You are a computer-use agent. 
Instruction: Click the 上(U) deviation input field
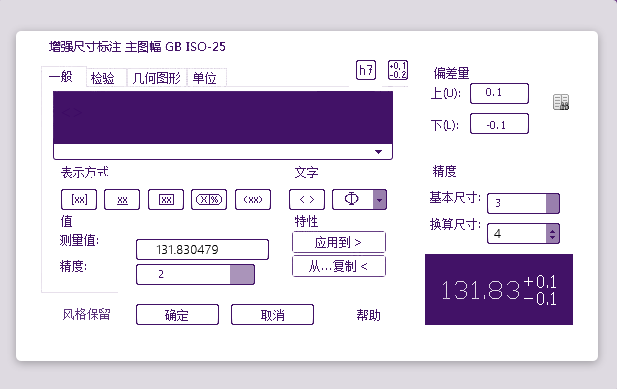[x=499, y=93]
